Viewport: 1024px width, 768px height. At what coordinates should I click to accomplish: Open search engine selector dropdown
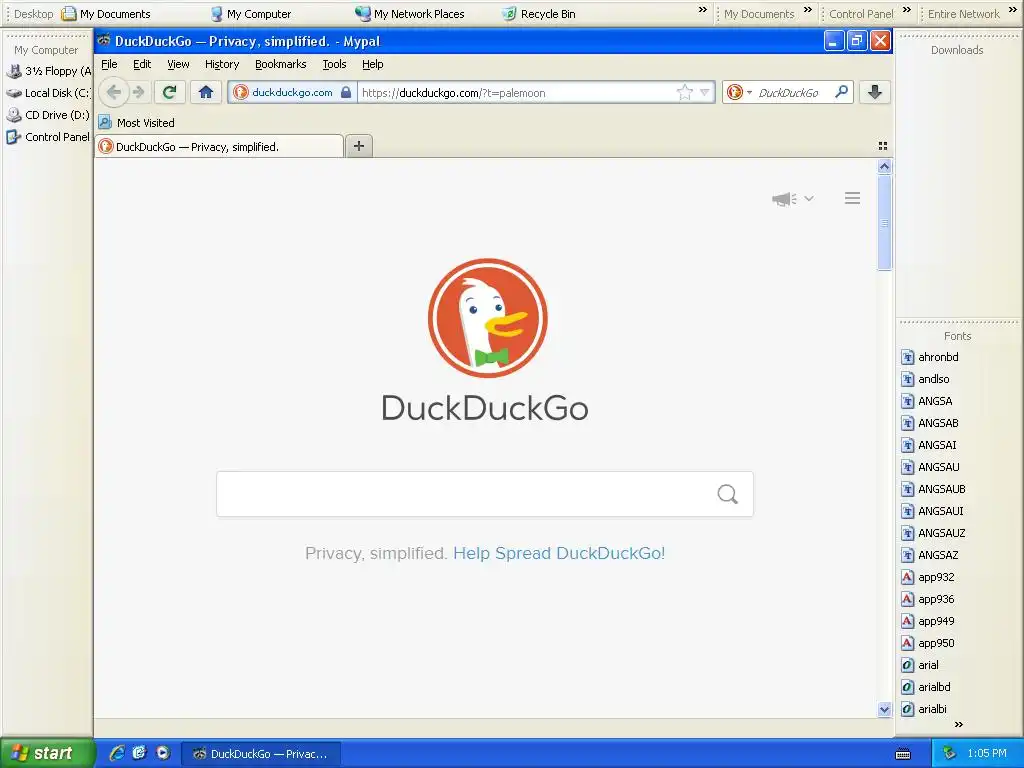pyautogui.click(x=739, y=92)
